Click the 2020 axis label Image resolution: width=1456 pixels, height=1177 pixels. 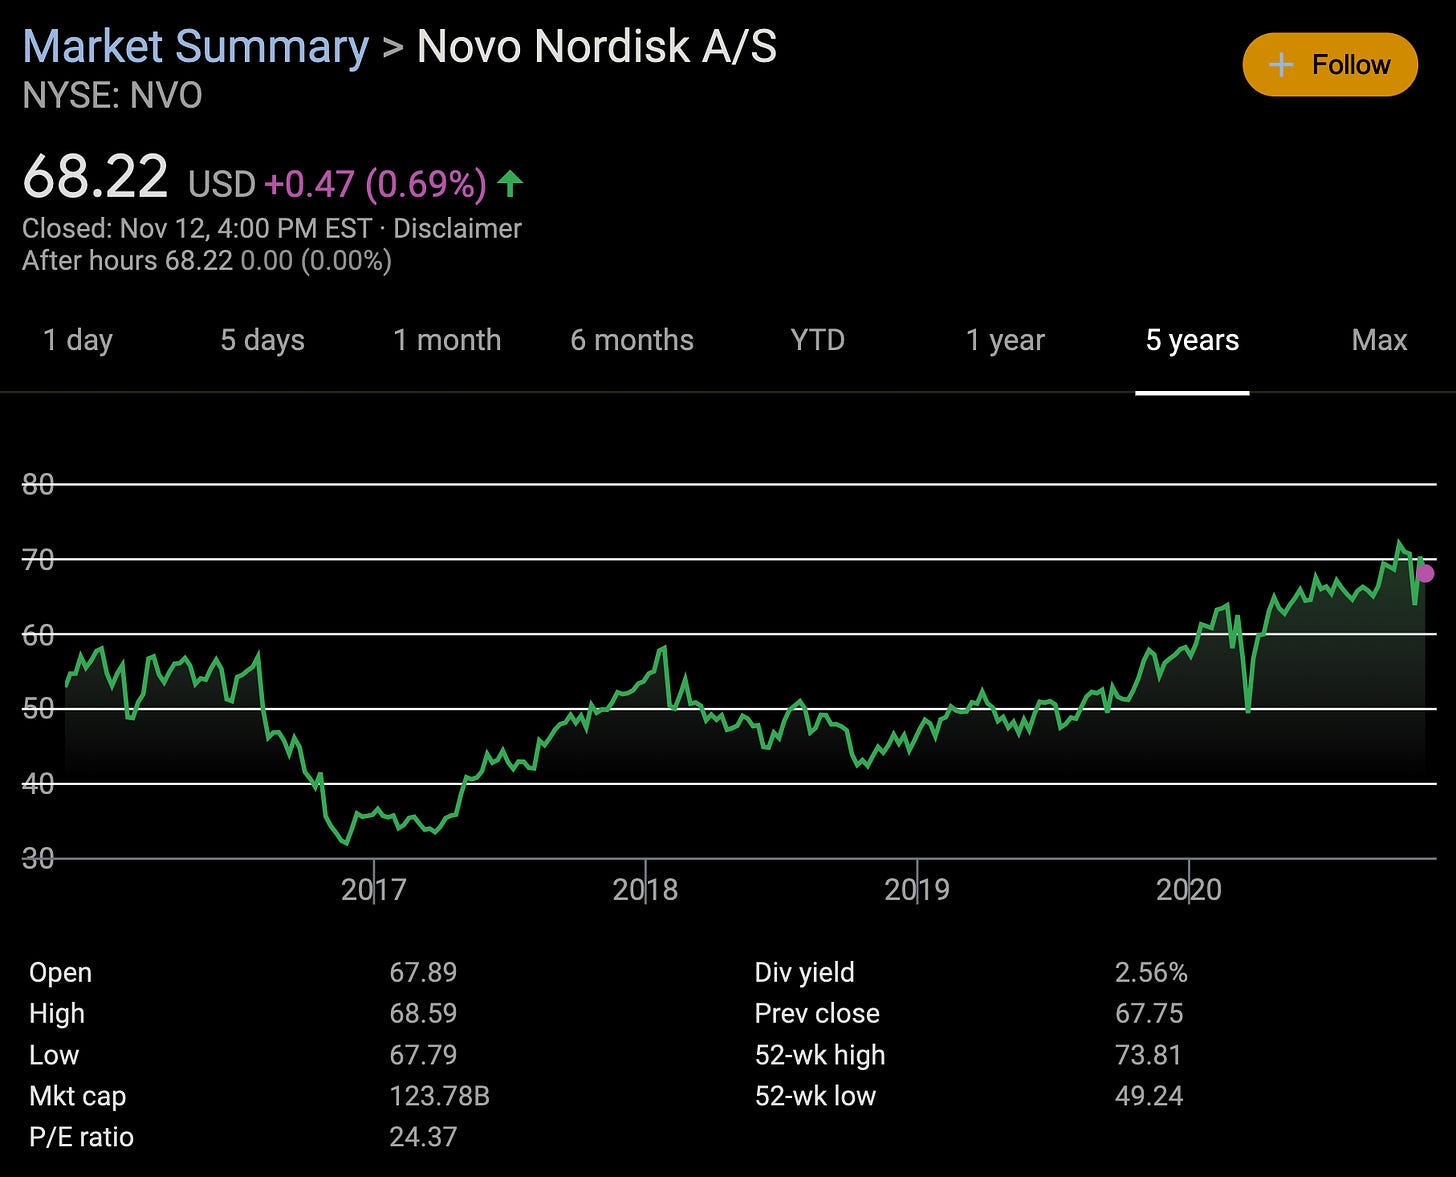tap(1189, 889)
